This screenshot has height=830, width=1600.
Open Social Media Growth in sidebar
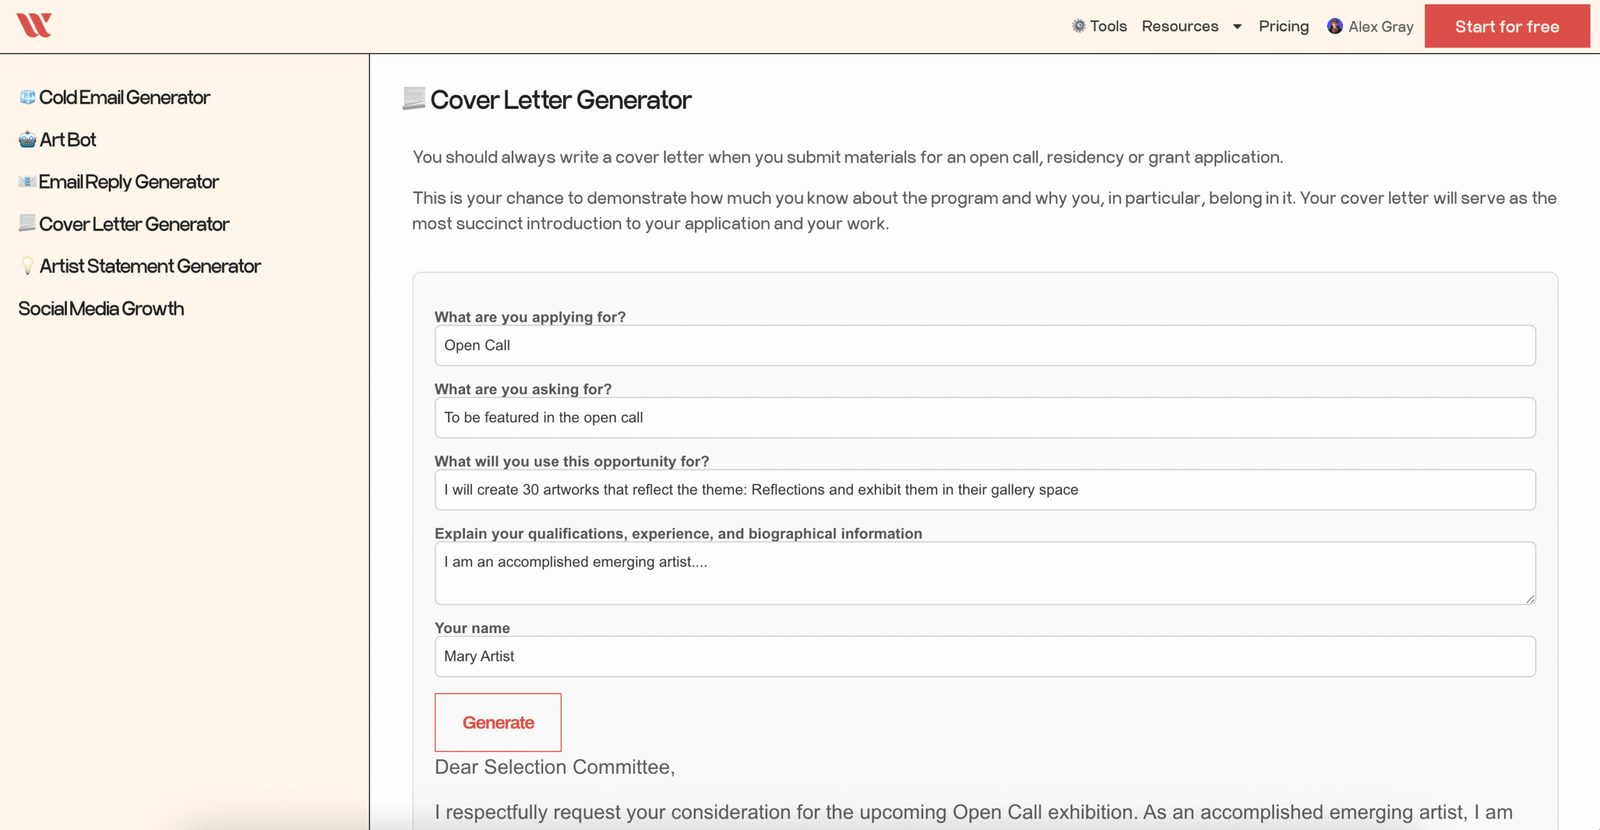tap(101, 309)
